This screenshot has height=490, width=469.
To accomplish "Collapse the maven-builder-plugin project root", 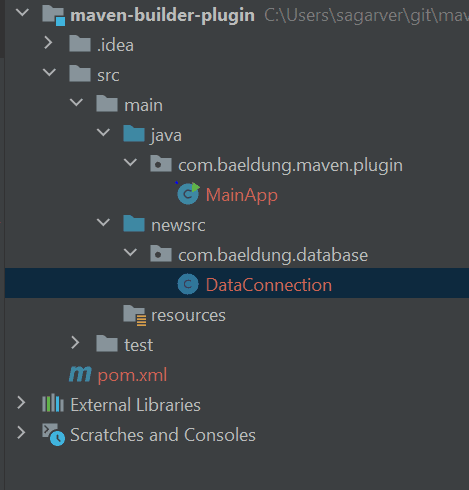I will 22,12.
